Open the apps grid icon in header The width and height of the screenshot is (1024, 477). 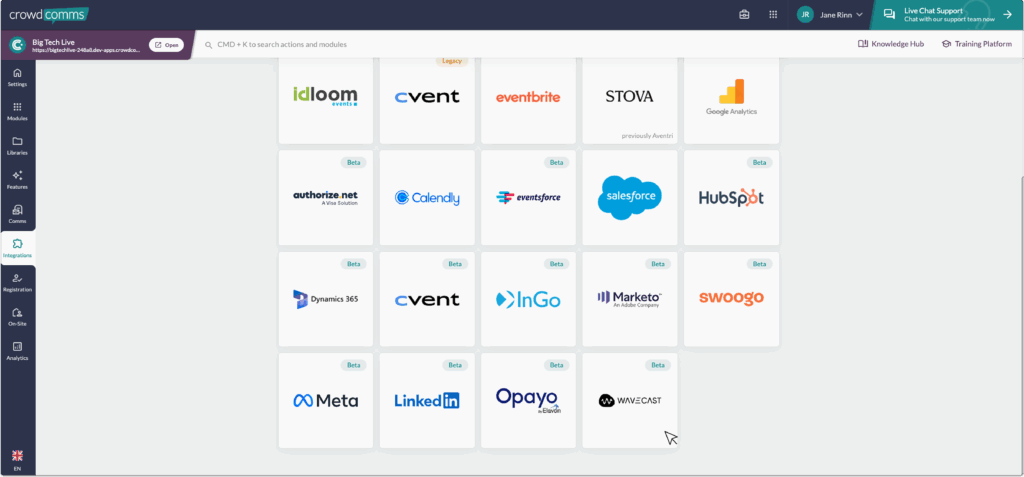click(x=773, y=15)
